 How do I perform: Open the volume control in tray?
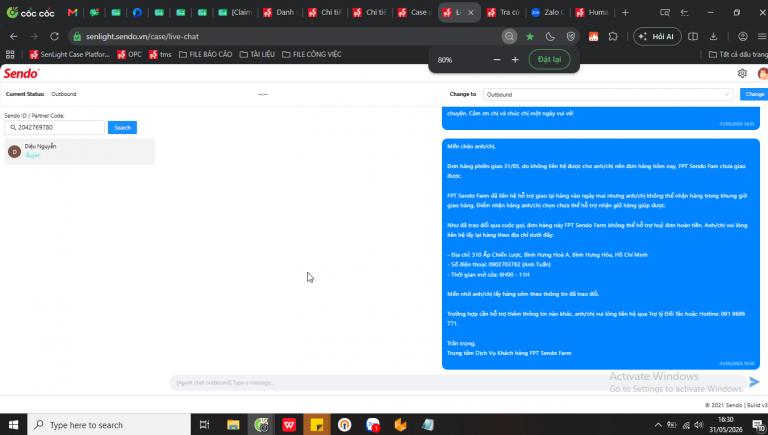[699, 425]
